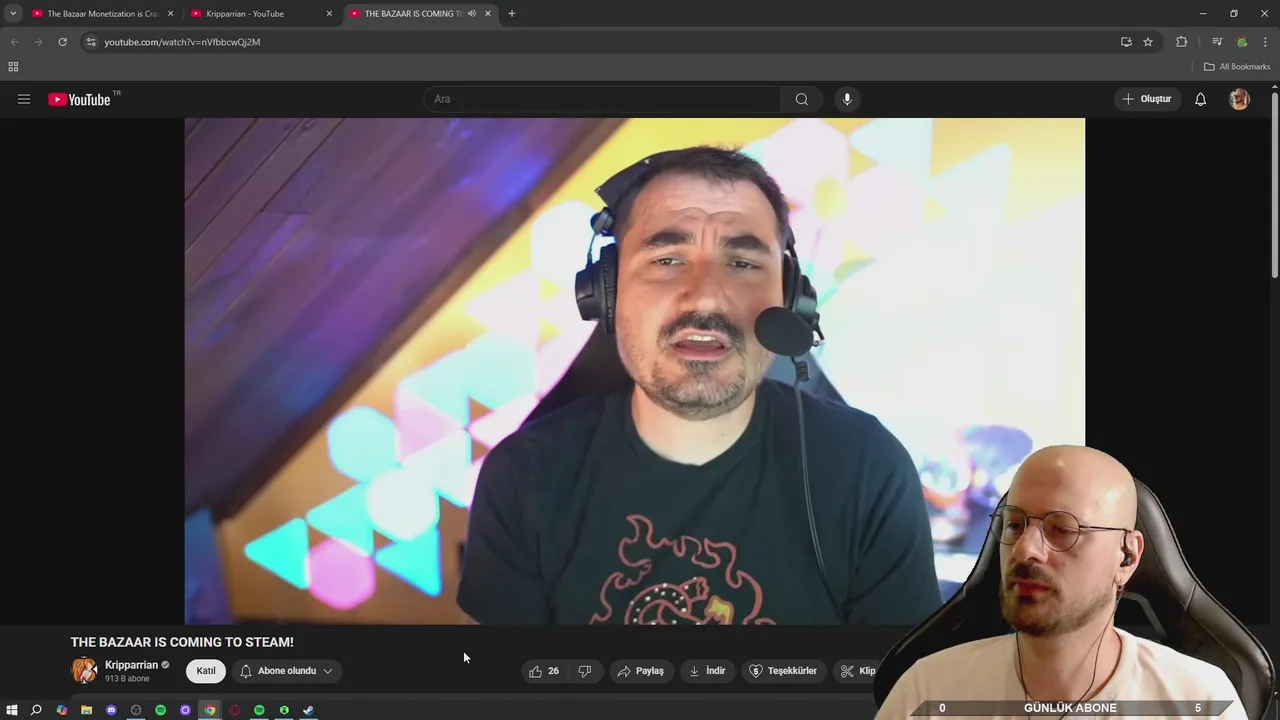Screen dimensions: 1280x720
Task: Mute the playing tab's speaker icon
Action: click(x=471, y=13)
